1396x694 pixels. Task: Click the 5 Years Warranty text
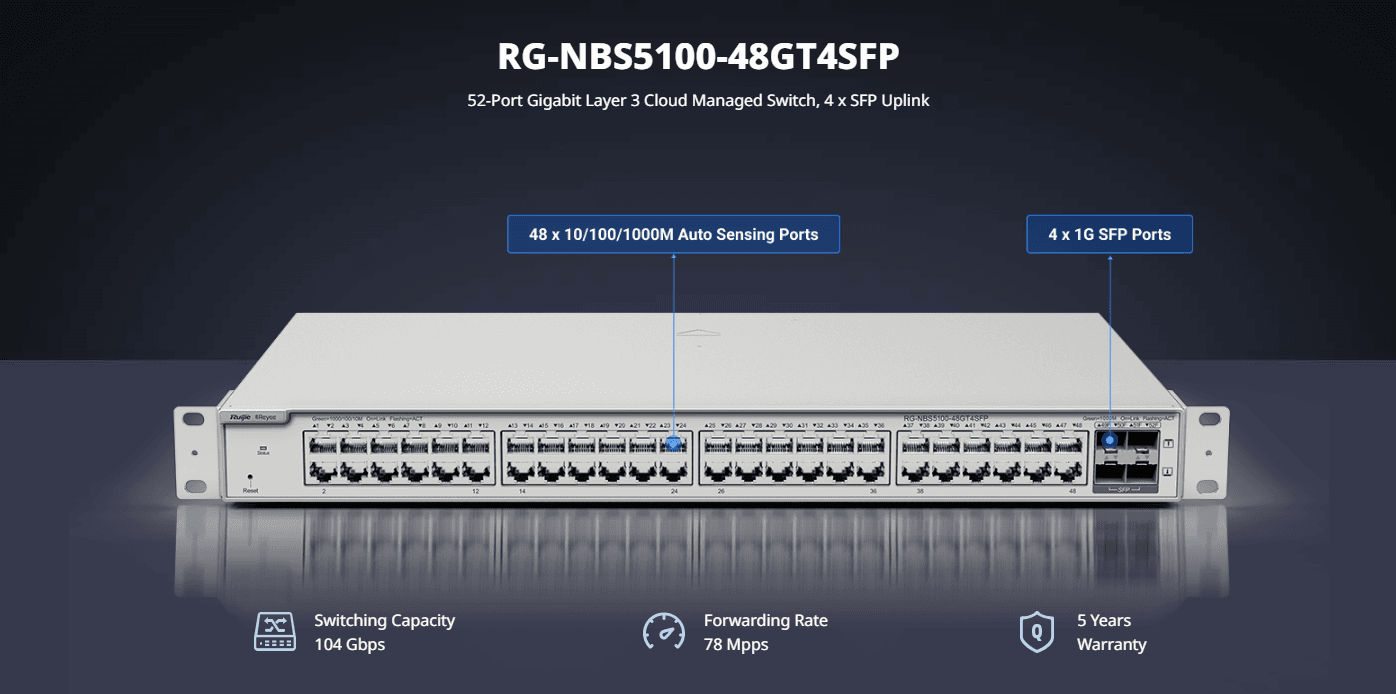[1111, 632]
